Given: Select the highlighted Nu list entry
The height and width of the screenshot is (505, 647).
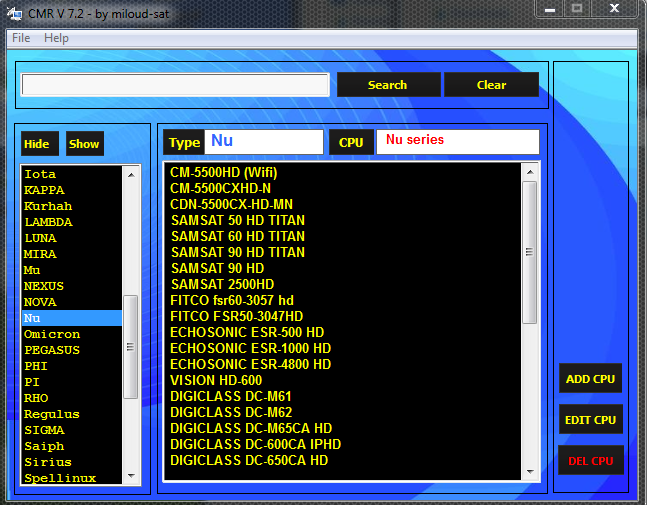Looking at the screenshot, I should (x=72, y=318).
